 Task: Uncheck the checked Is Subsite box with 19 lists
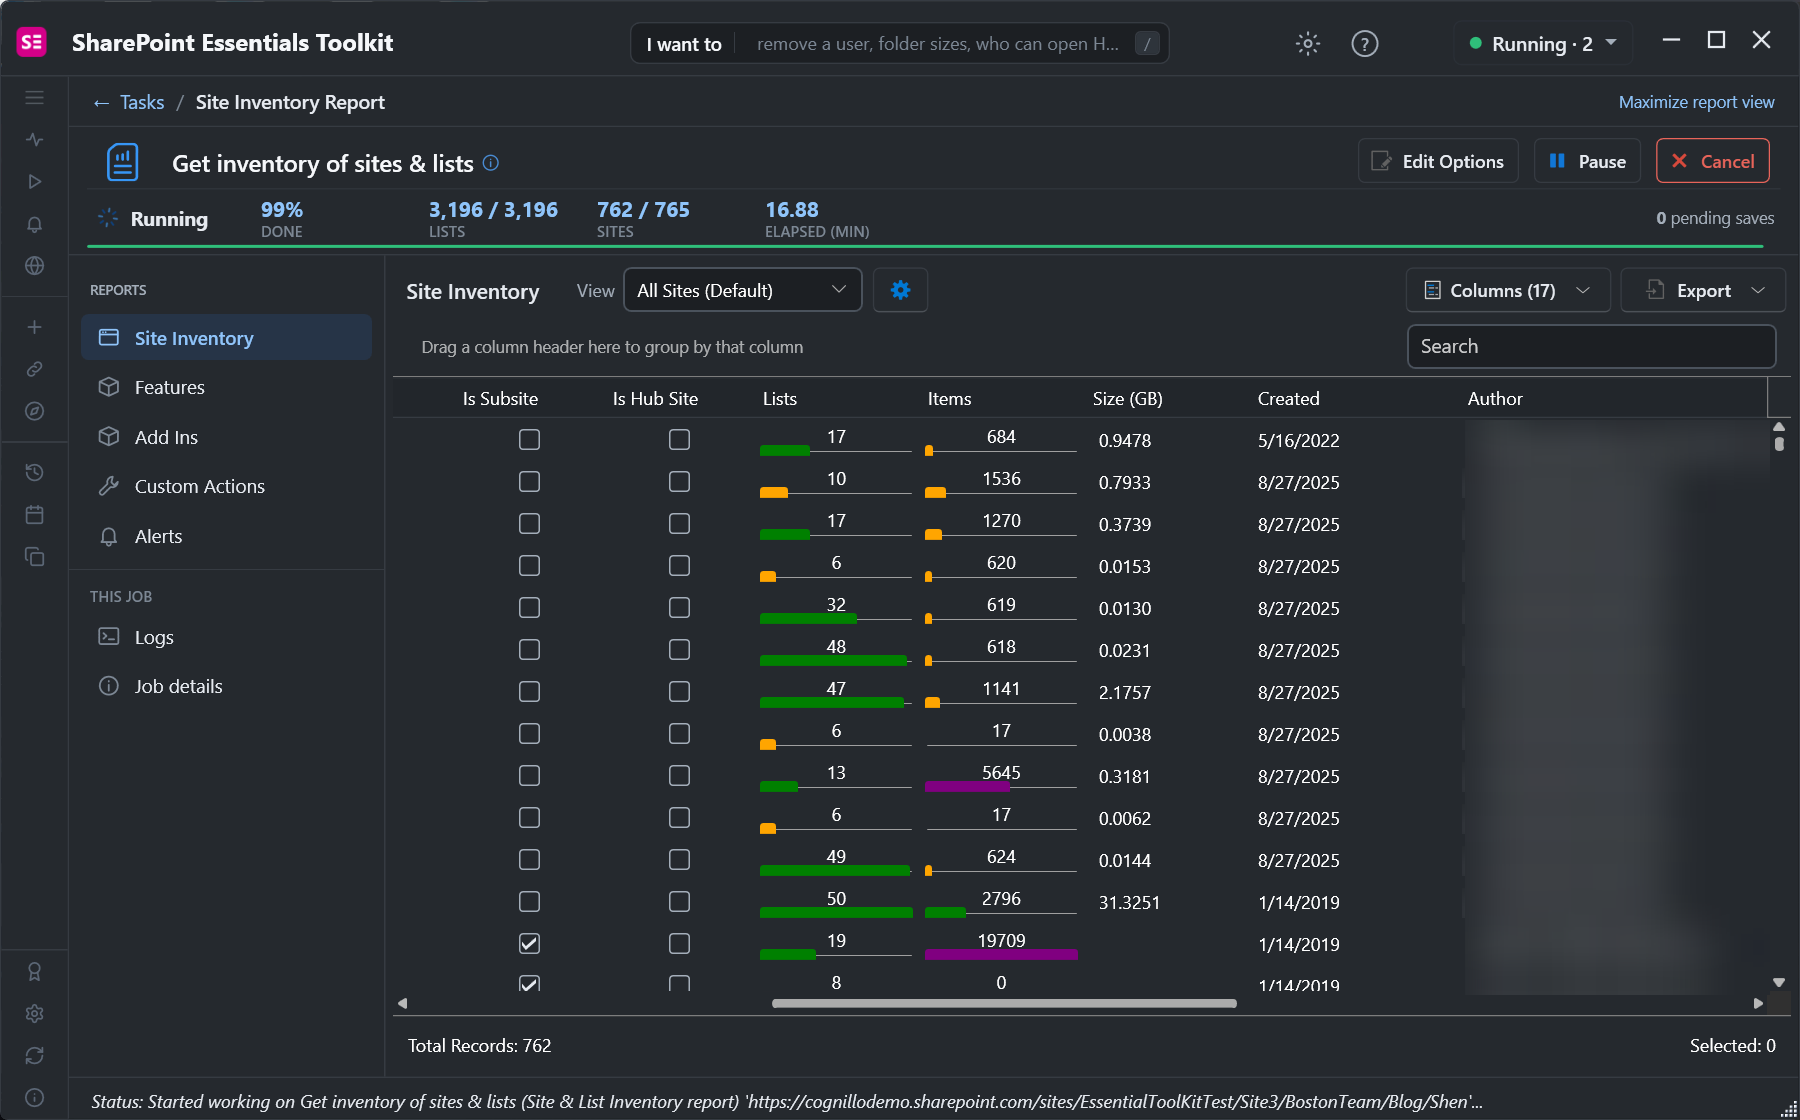pos(530,943)
